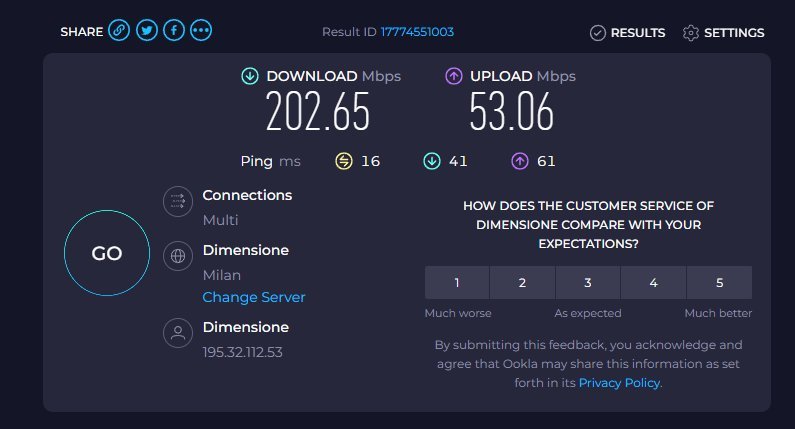Click the idle ping latency icon
Viewport: 795px width, 429px height.
coord(343,161)
